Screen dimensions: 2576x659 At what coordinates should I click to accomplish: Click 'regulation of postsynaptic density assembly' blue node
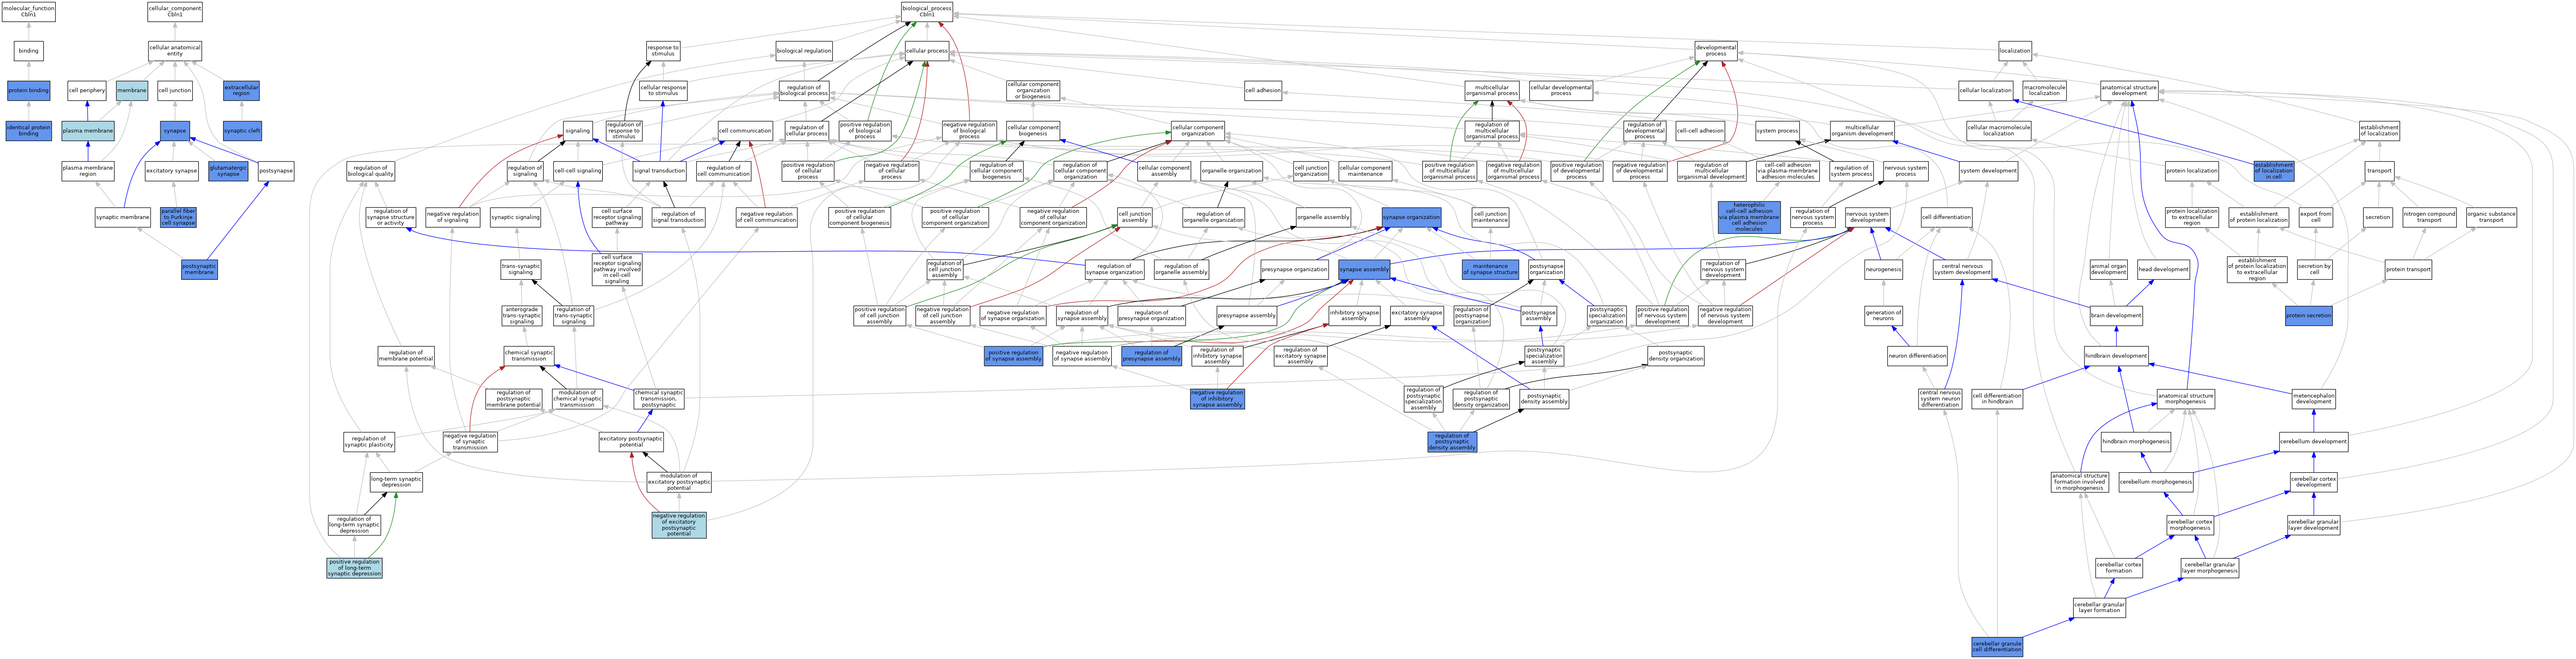click(x=1452, y=442)
